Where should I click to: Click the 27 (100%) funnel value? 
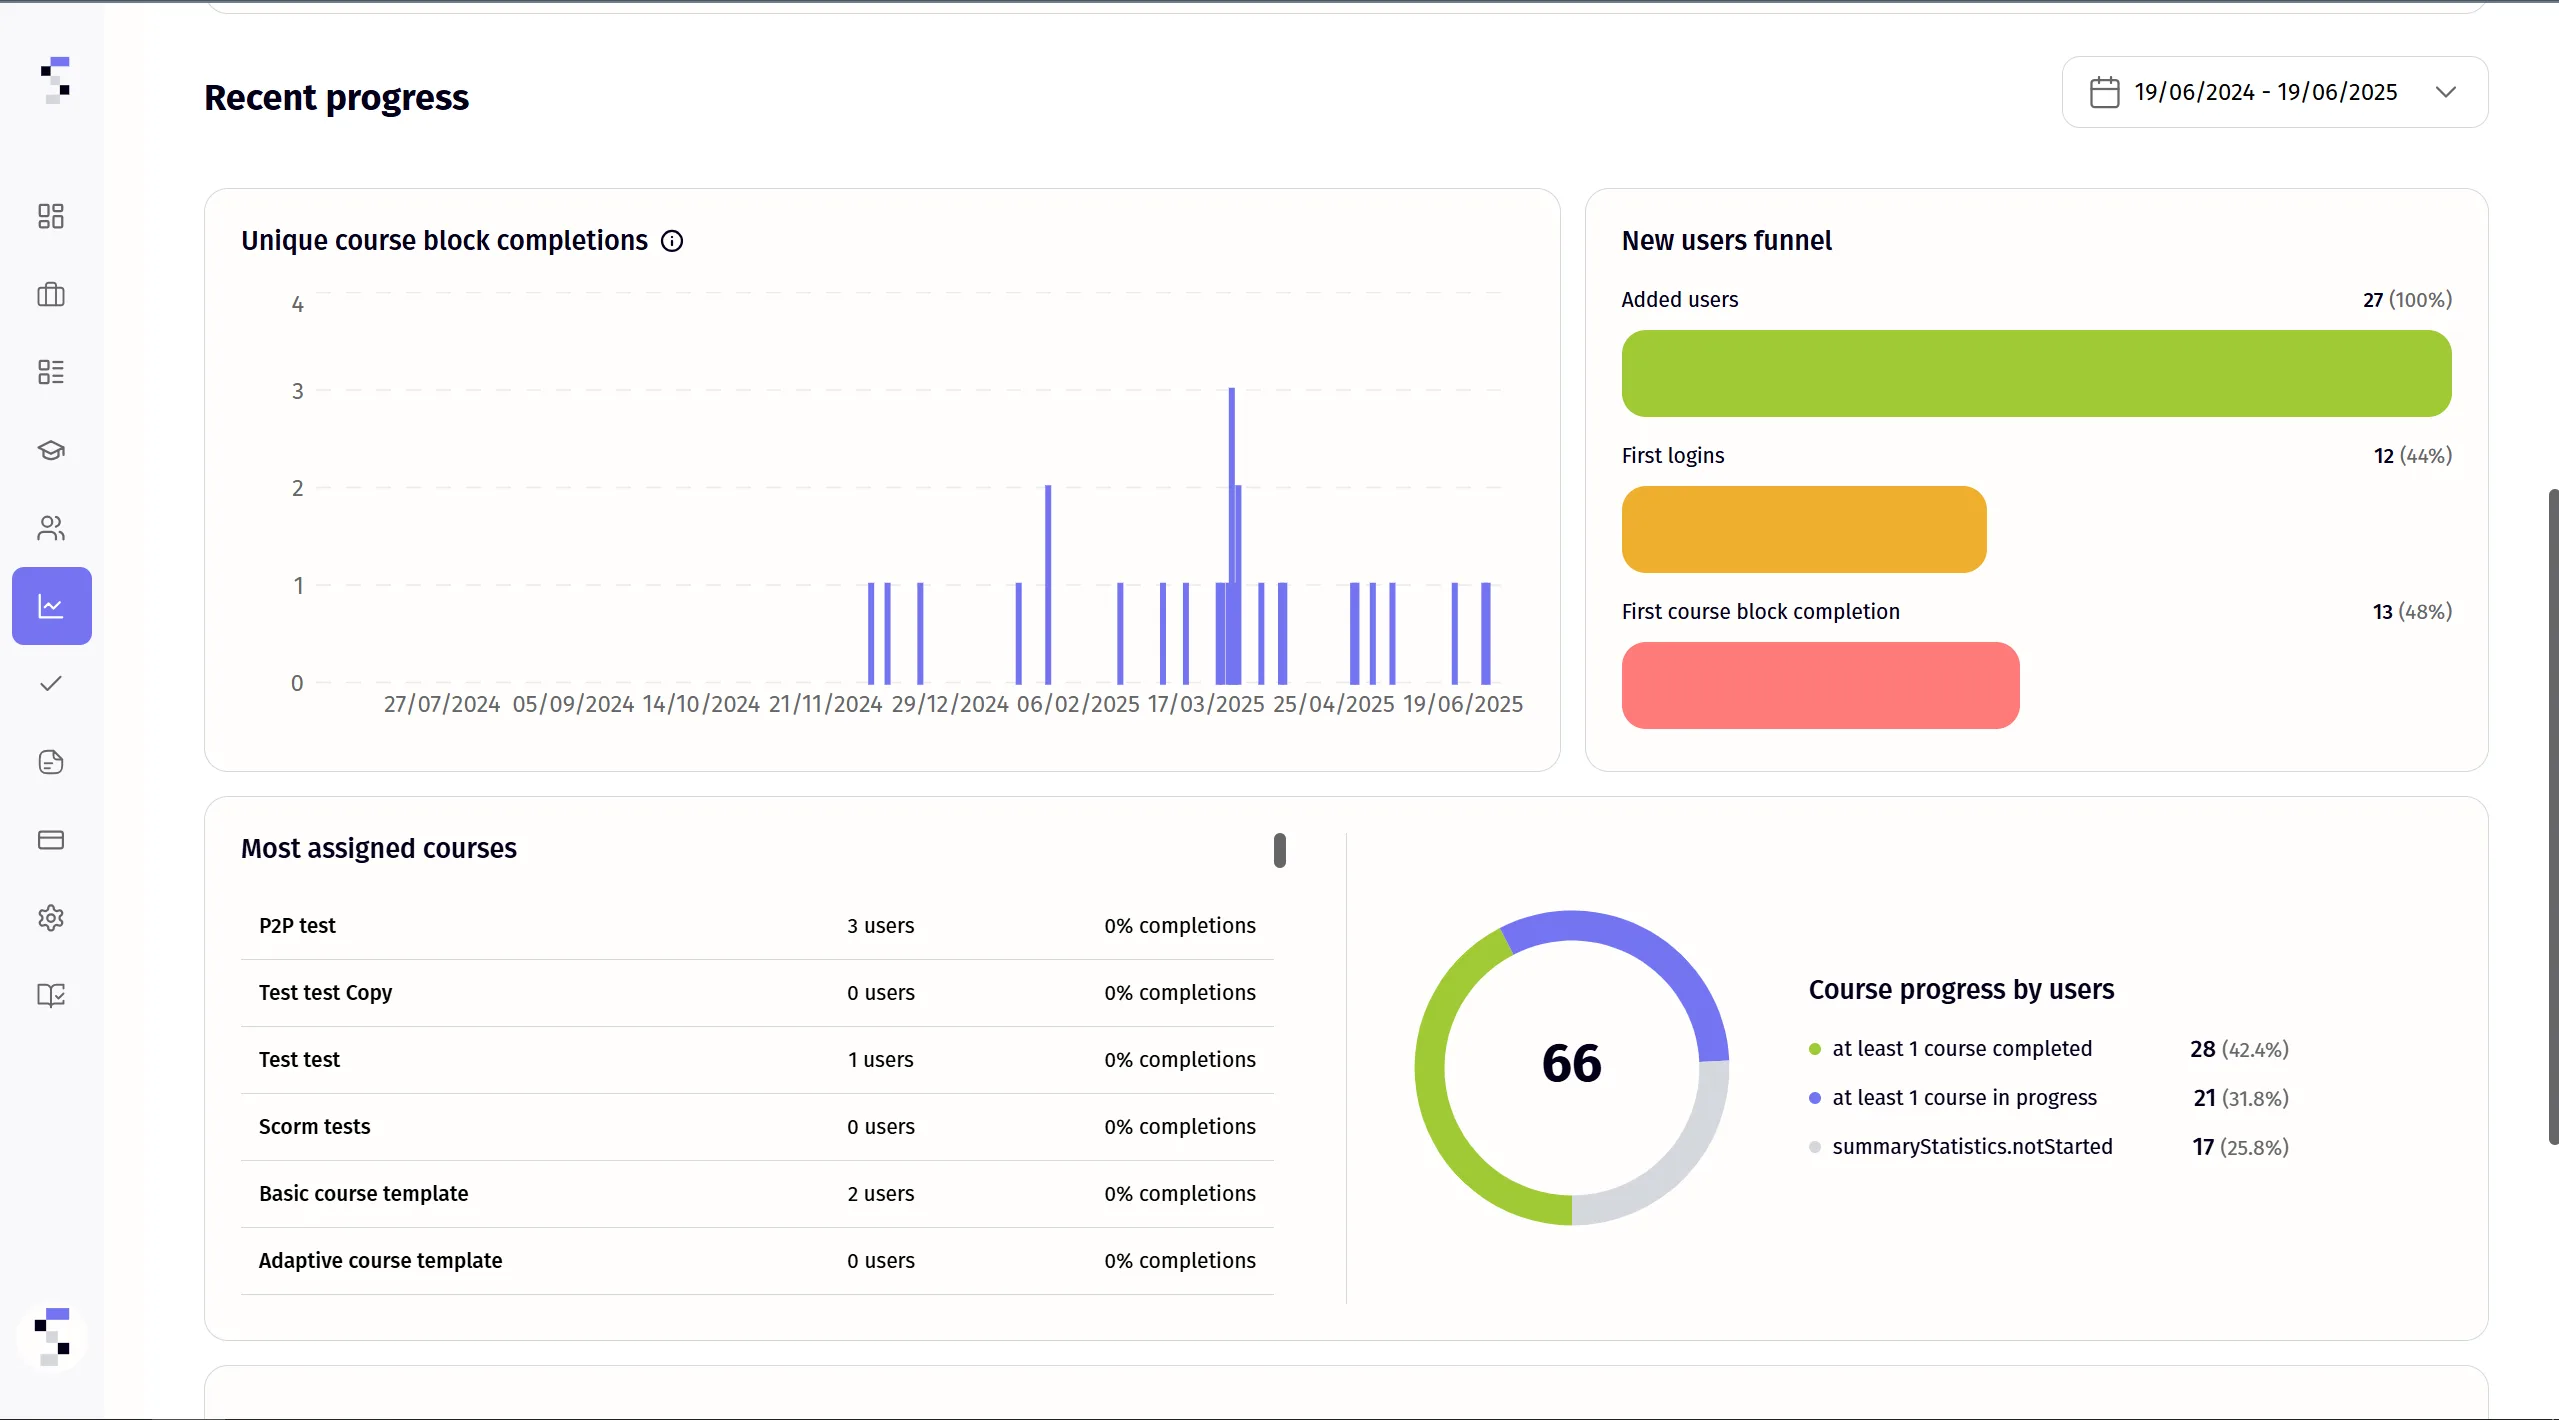[x=2407, y=300]
